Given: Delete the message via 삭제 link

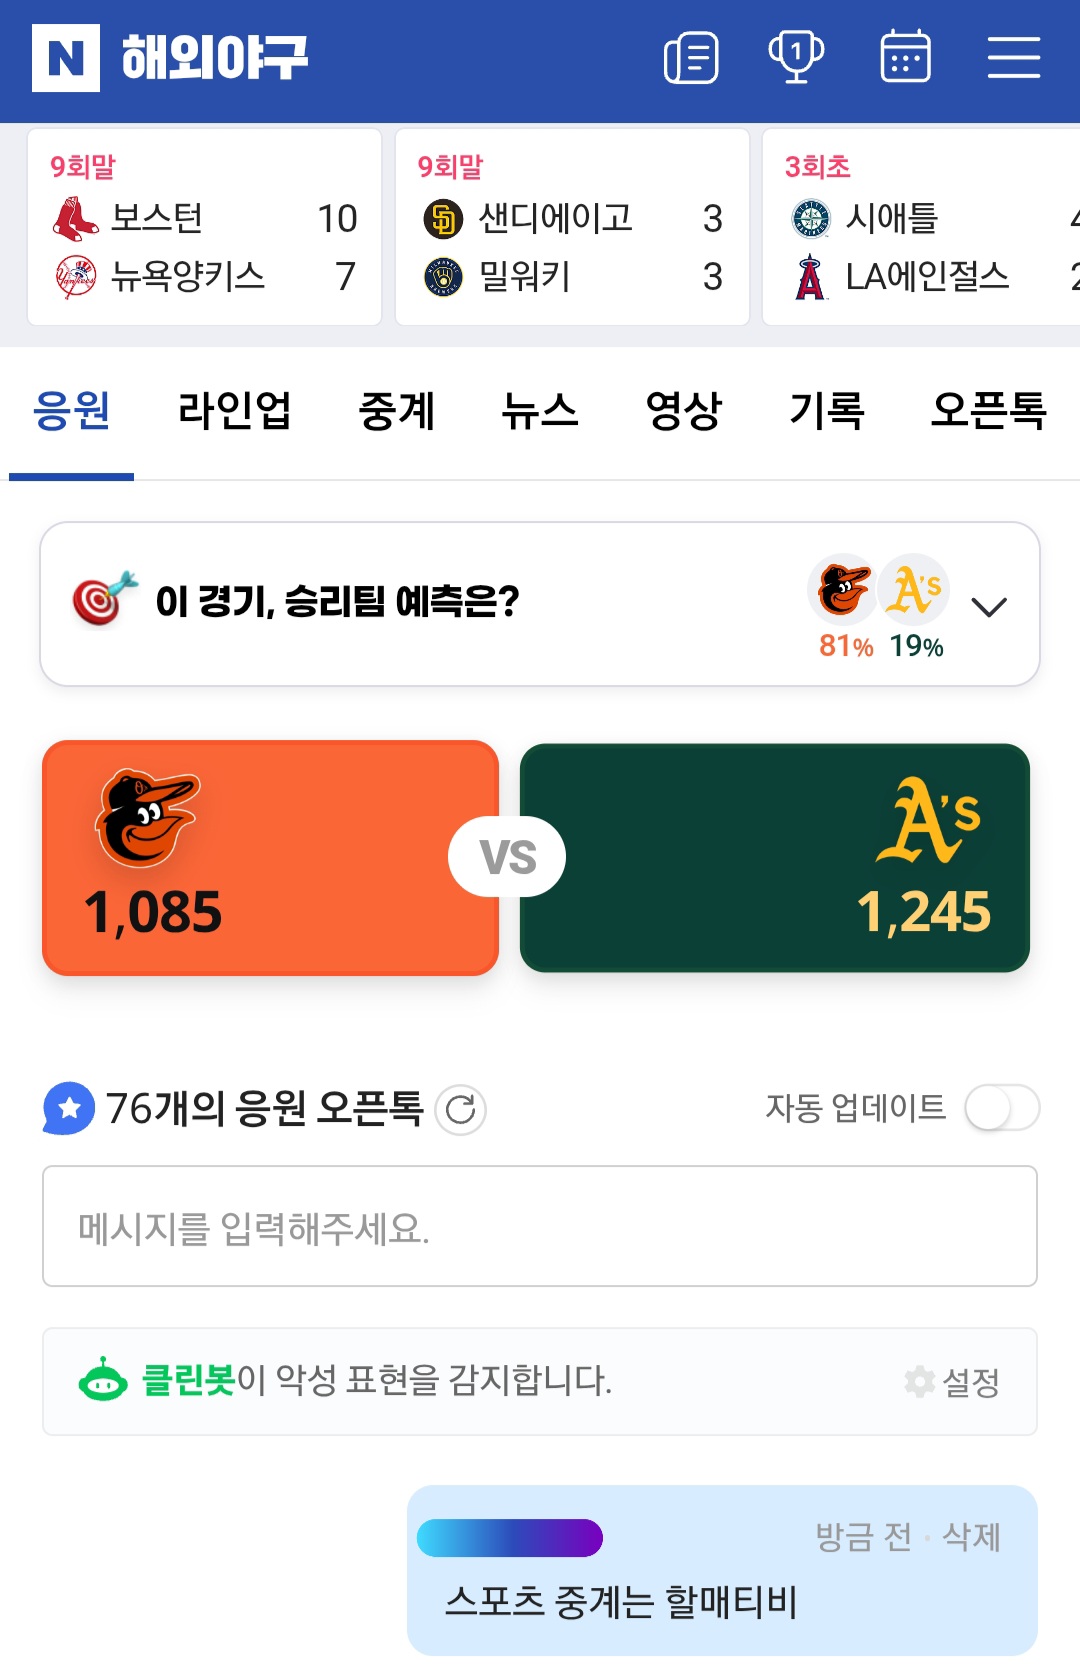Looking at the screenshot, I should (x=971, y=1537).
